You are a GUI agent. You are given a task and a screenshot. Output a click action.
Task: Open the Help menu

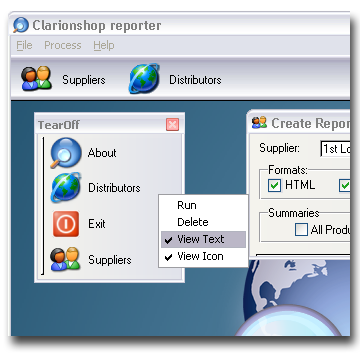104,45
